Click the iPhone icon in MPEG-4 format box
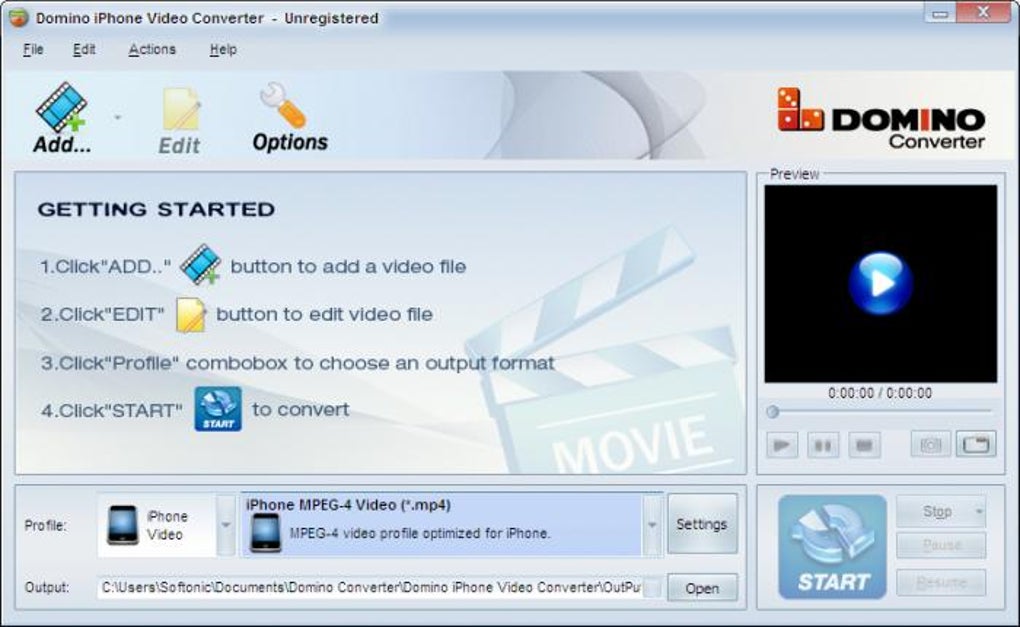The width and height of the screenshot is (1020, 627). (x=265, y=533)
